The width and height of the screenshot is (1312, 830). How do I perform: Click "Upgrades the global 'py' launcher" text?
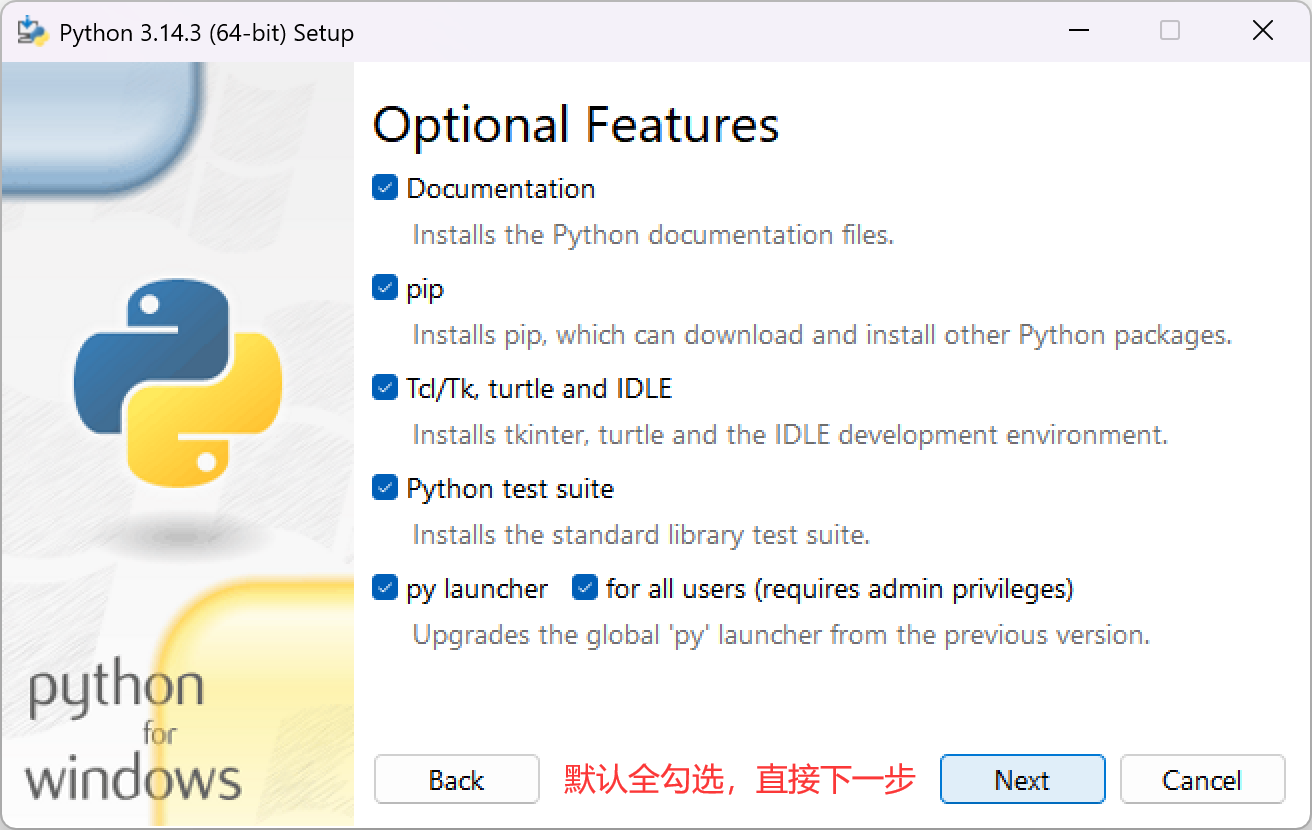pos(781,635)
